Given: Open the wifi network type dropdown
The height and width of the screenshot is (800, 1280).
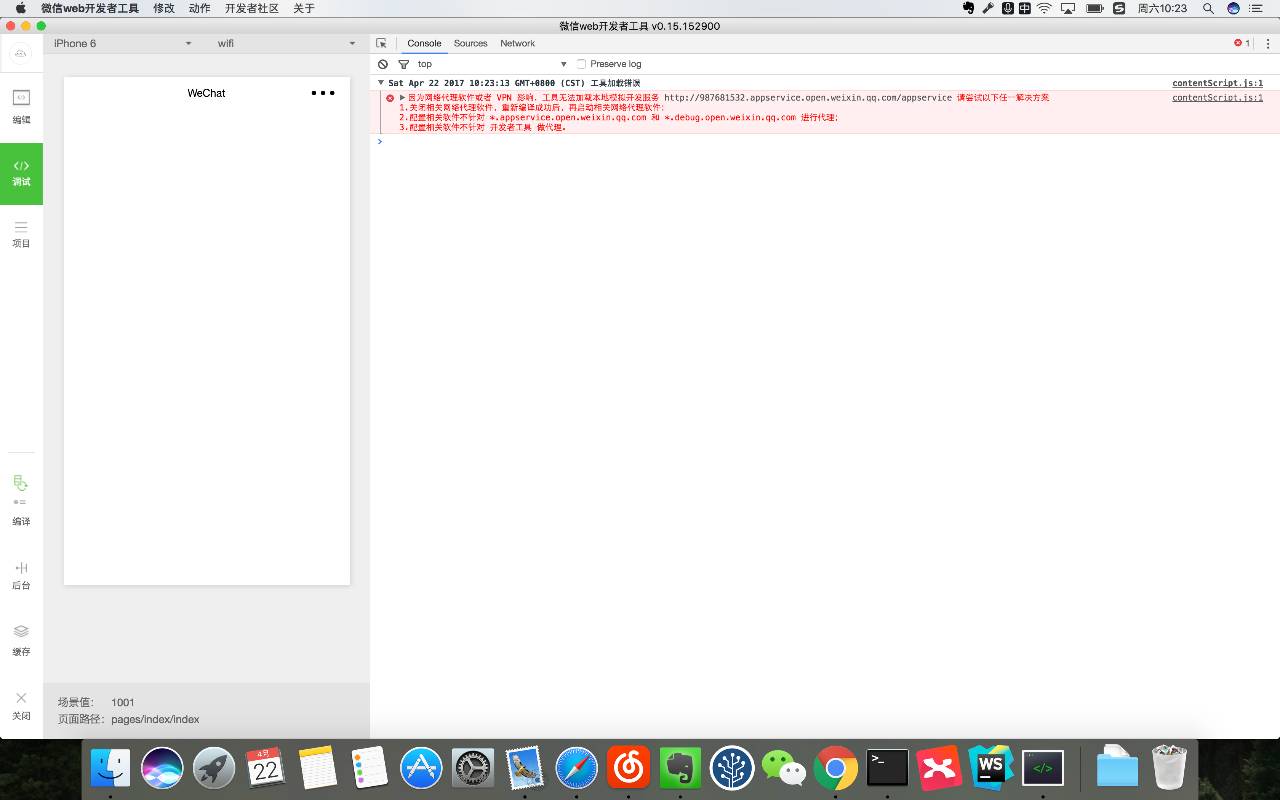Looking at the screenshot, I should click(286, 43).
